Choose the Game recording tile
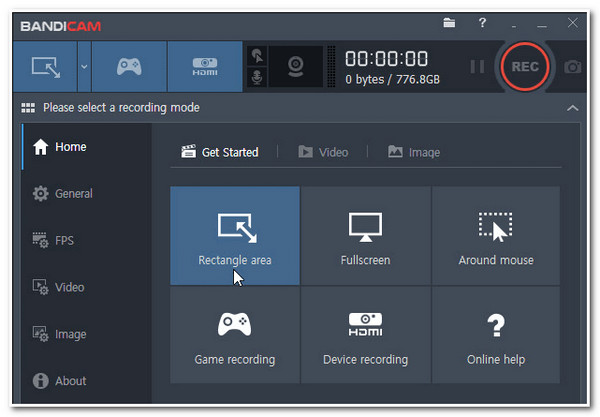 pos(235,335)
